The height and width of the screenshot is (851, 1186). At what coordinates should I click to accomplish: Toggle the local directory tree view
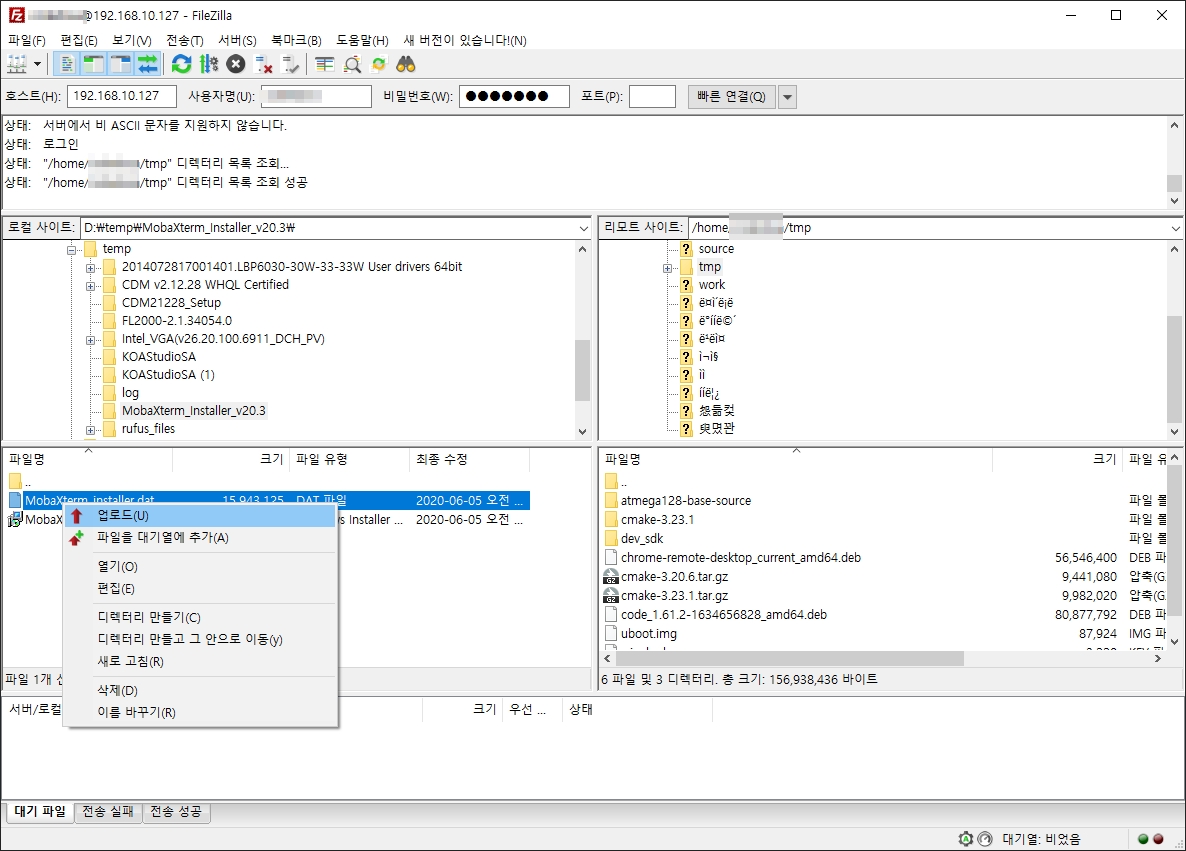pos(93,64)
